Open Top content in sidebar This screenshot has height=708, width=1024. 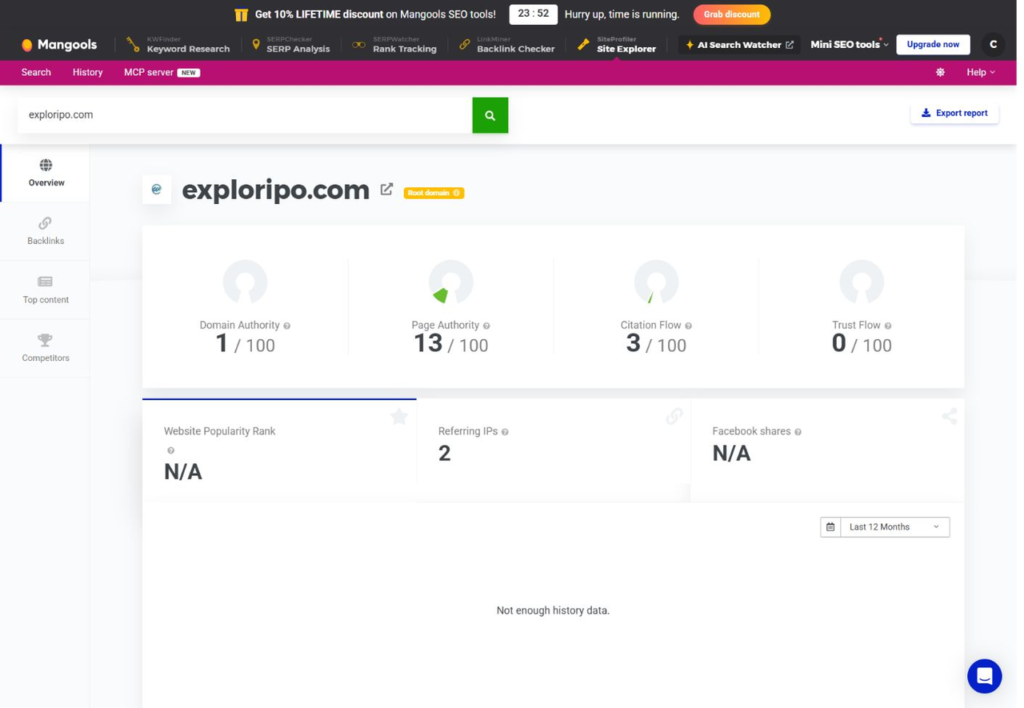tap(46, 290)
